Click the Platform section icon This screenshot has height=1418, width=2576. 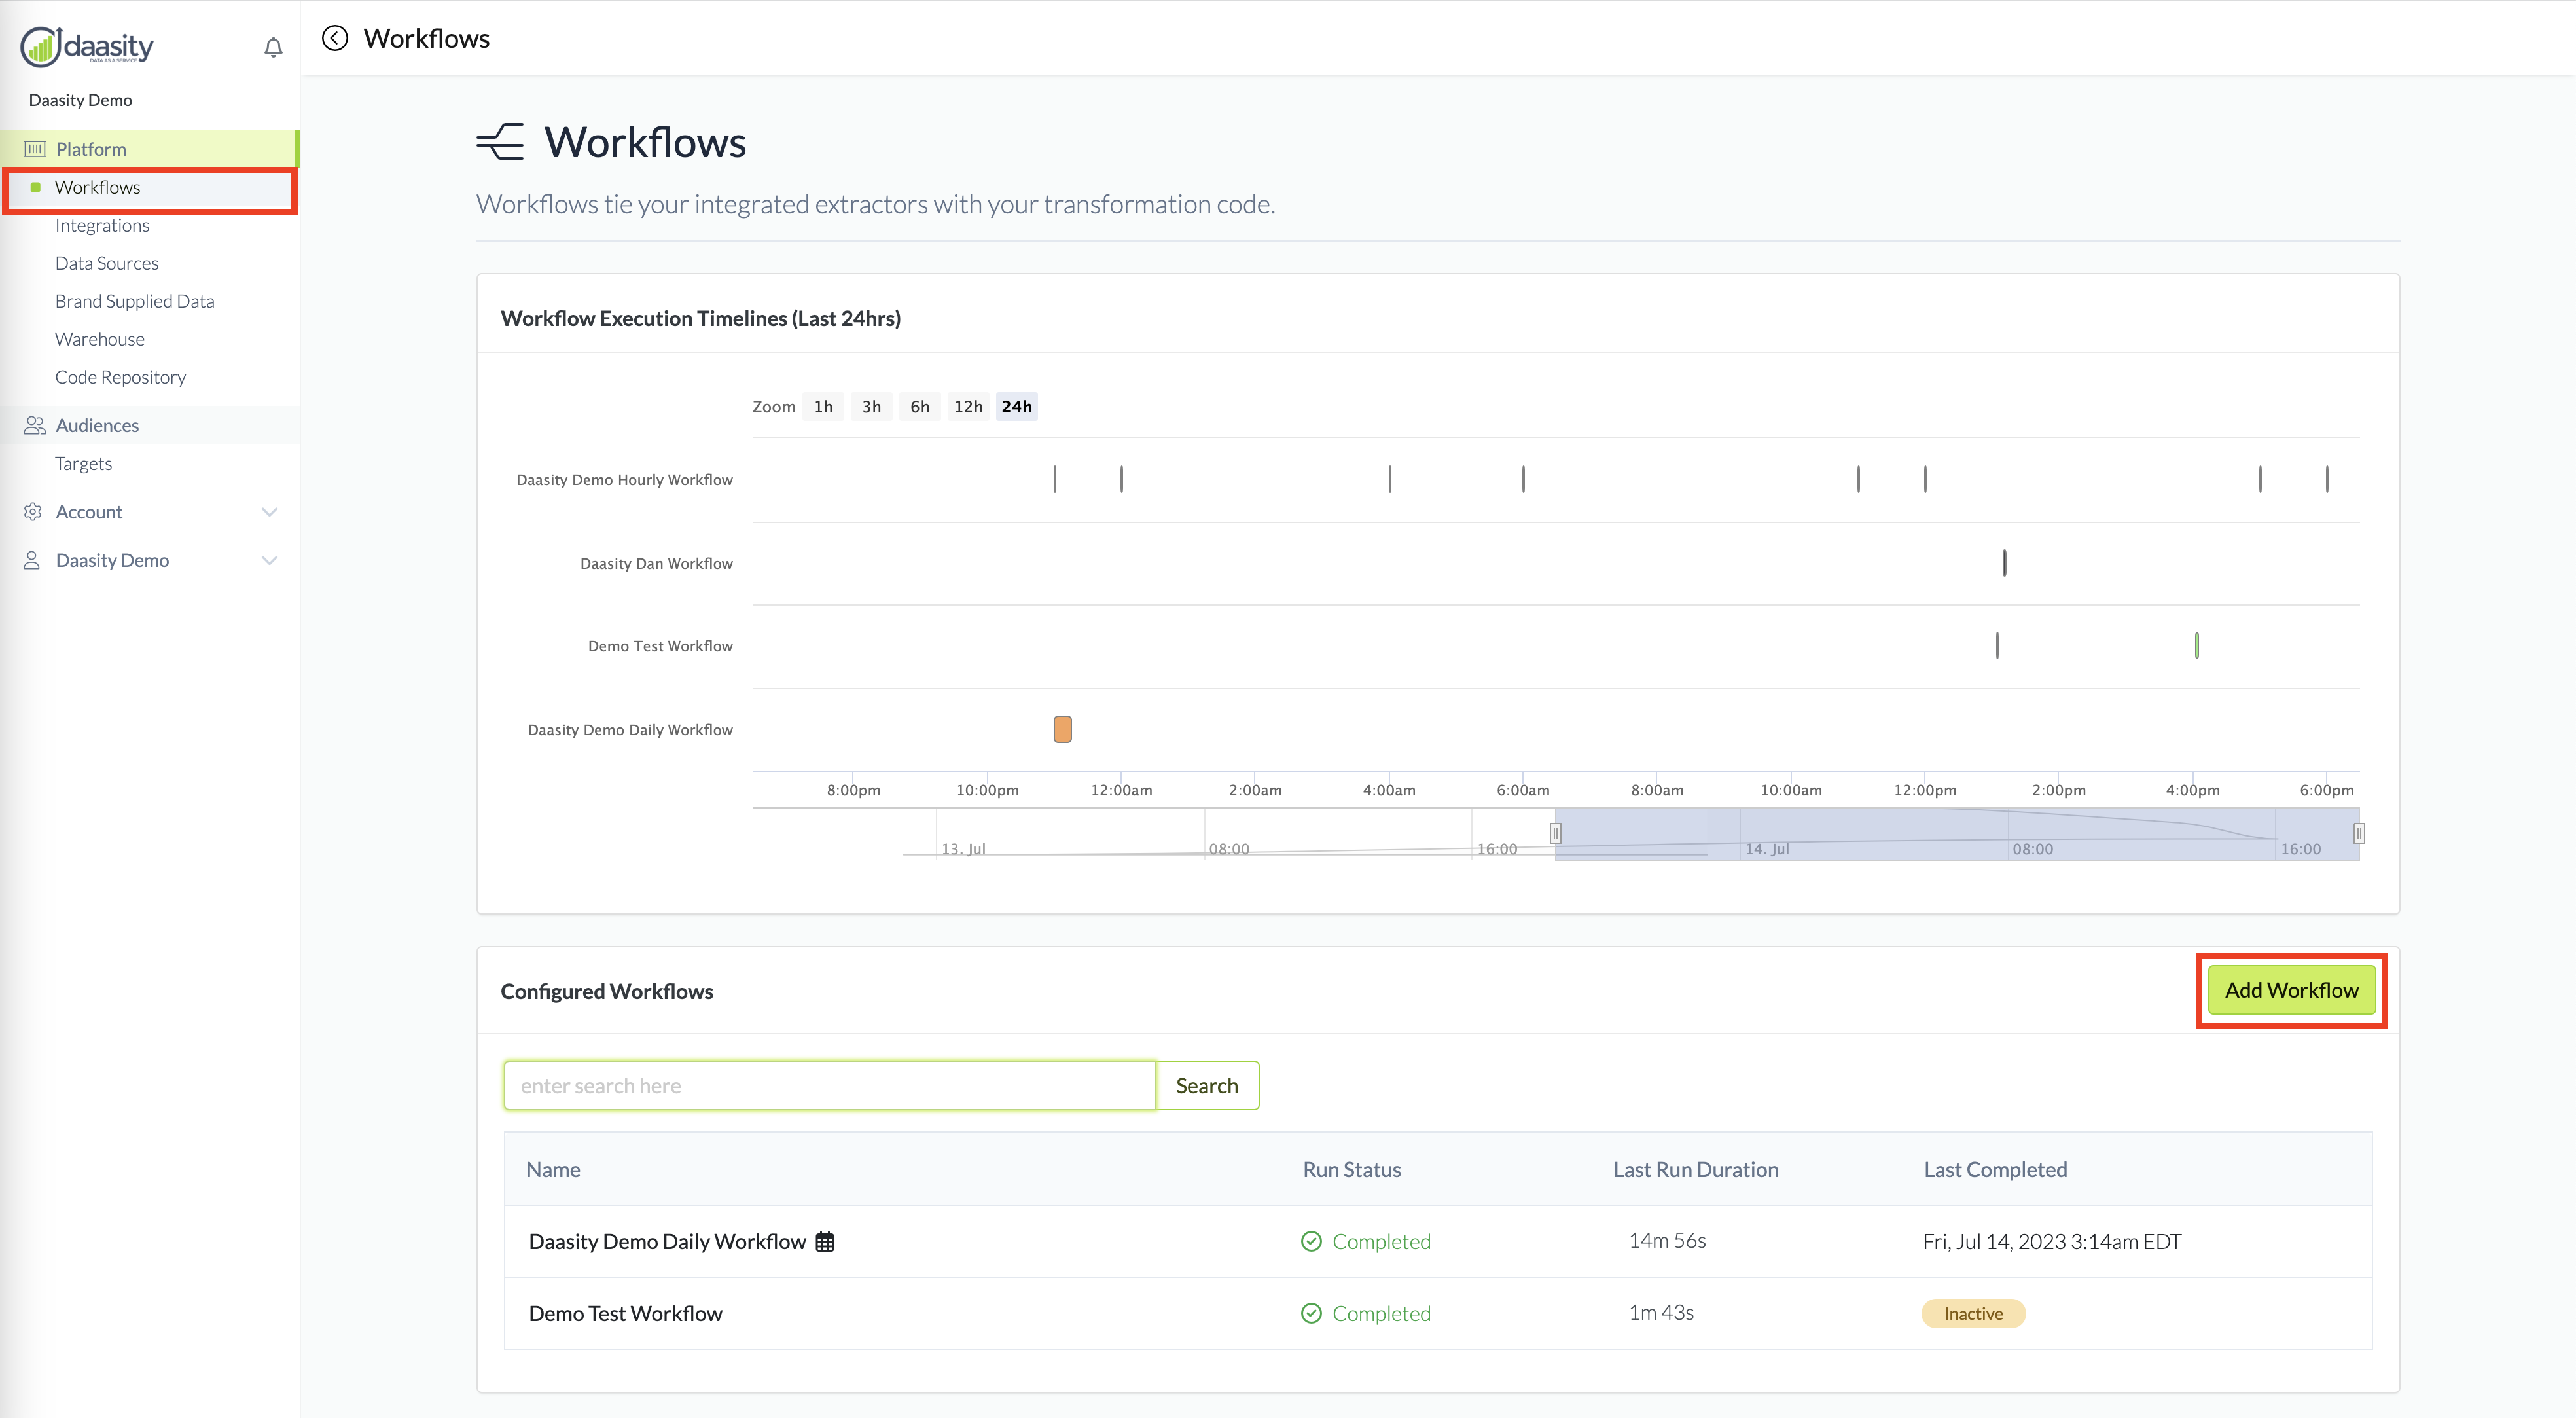coord(35,149)
